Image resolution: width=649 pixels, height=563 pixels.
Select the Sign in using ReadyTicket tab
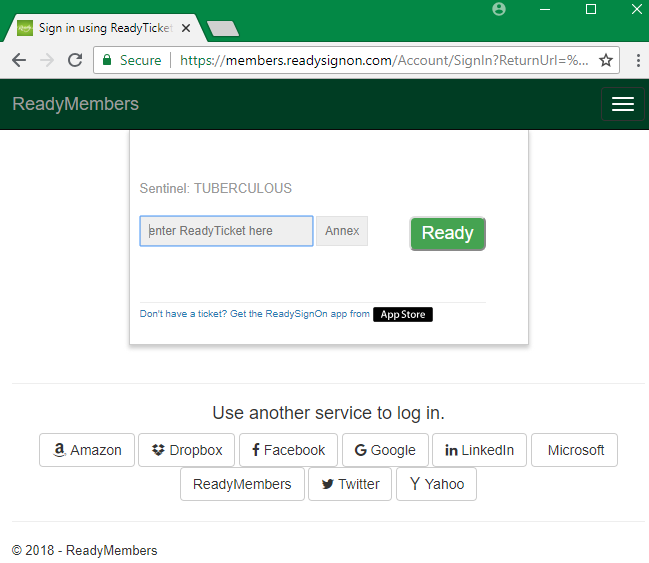coord(103,28)
